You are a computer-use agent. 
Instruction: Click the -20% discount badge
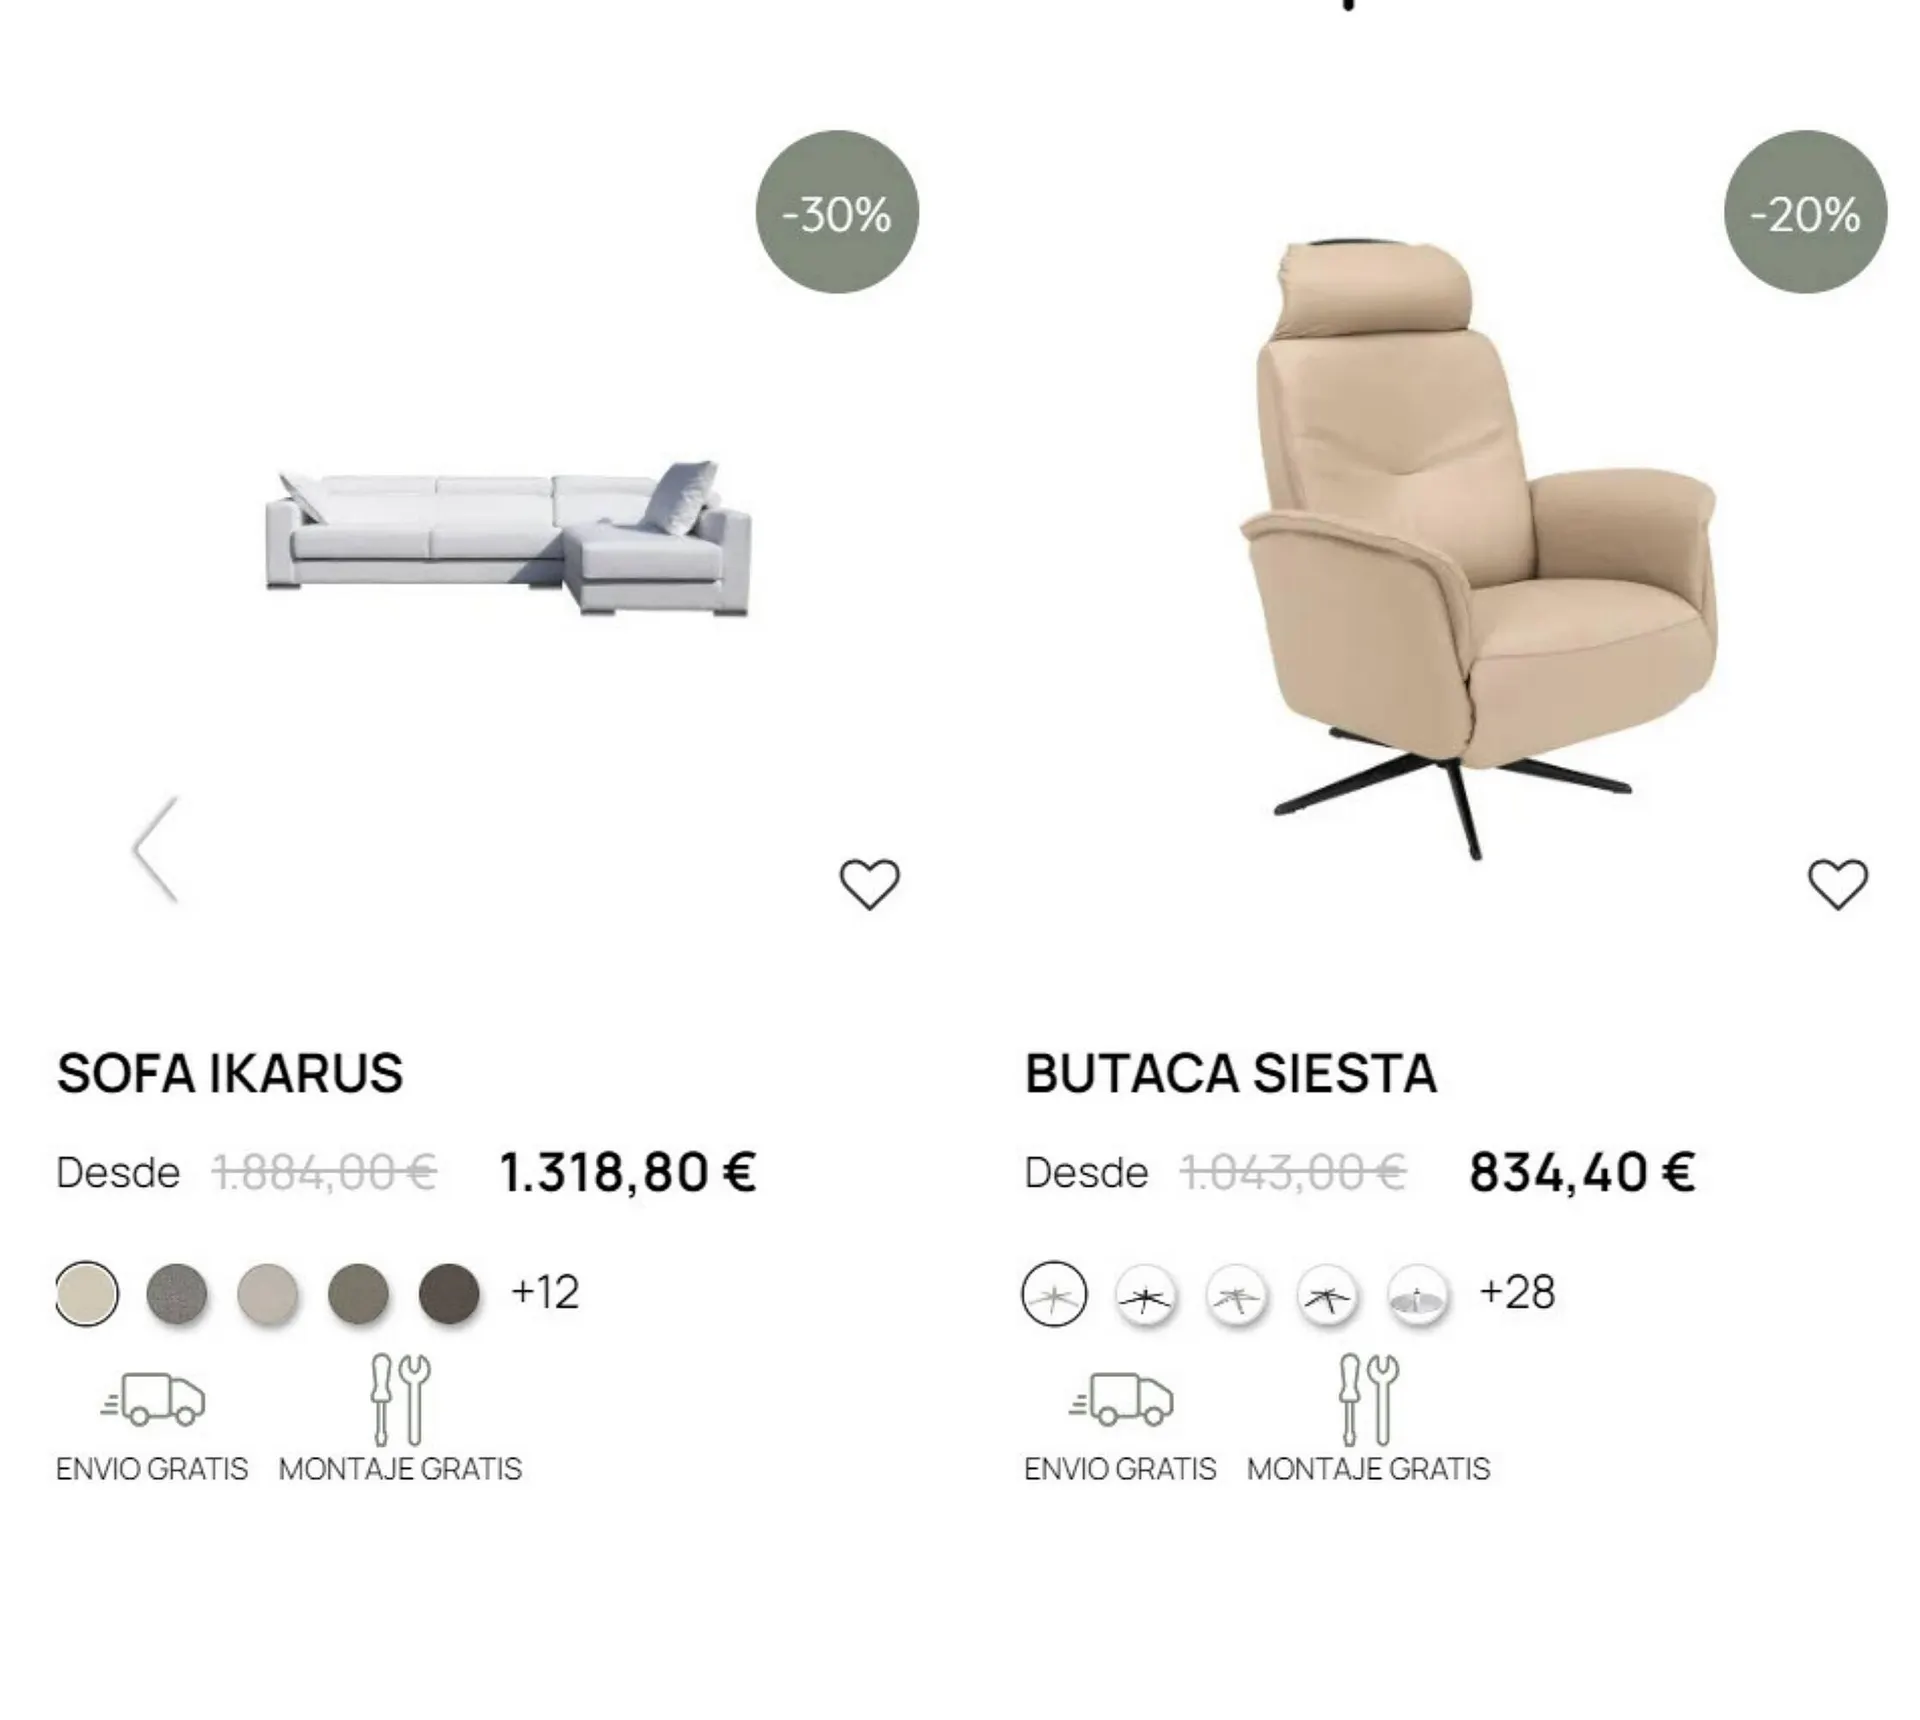pyautogui.click(x=1806, y=212)
